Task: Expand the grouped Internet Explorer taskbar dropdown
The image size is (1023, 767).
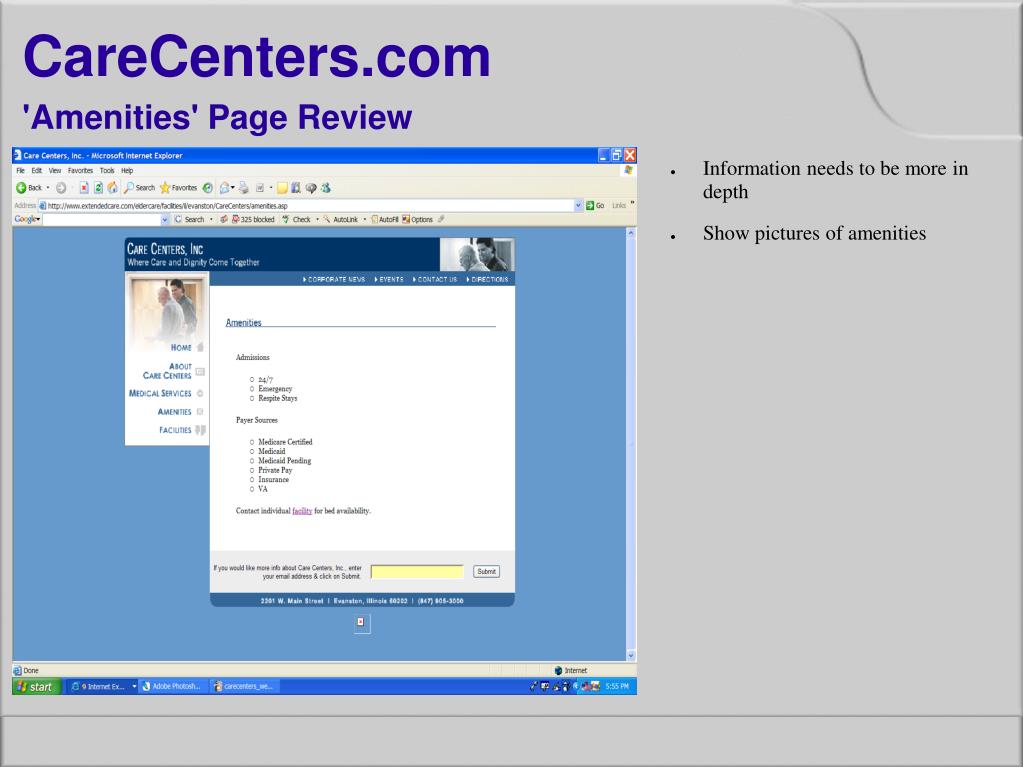Action: (x=134, y=686)
